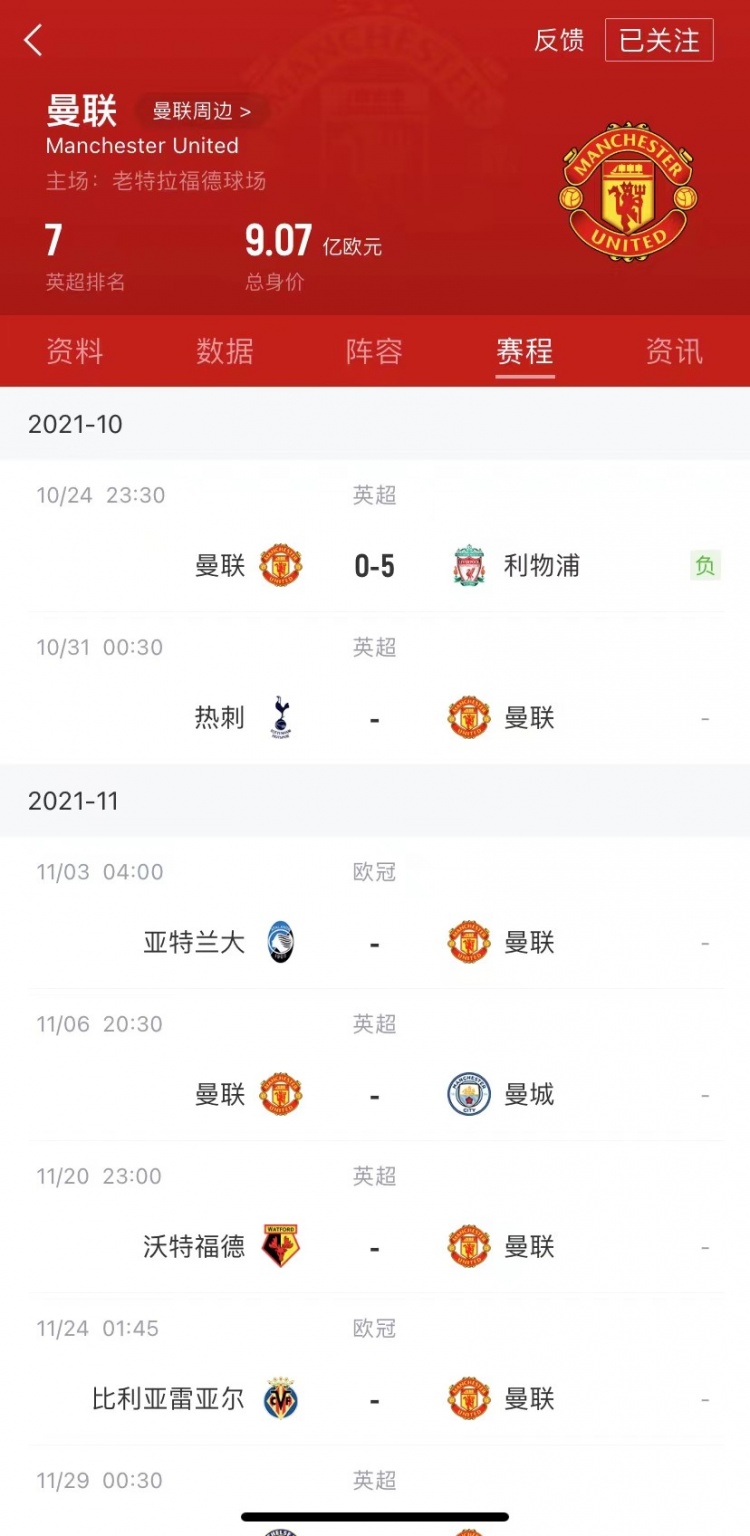This screenshot has width=750, height=1536.
Task: Expand the 曼联周边 merchandise link
Action: coord(202,111)
